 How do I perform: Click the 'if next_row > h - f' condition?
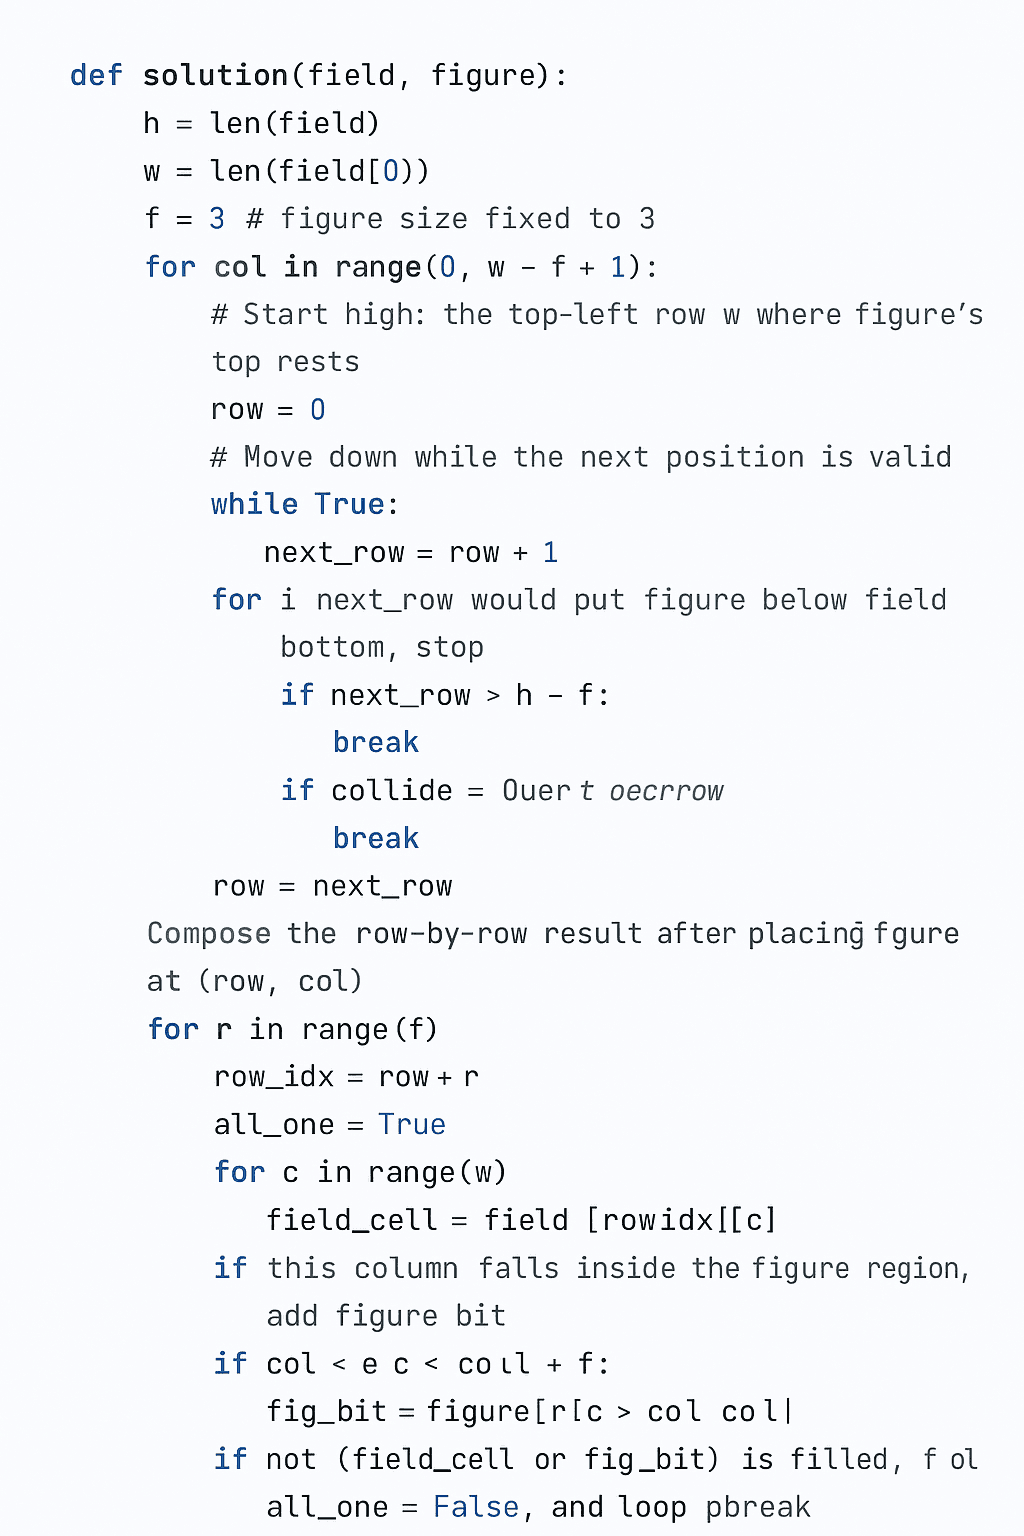point(445,695)
